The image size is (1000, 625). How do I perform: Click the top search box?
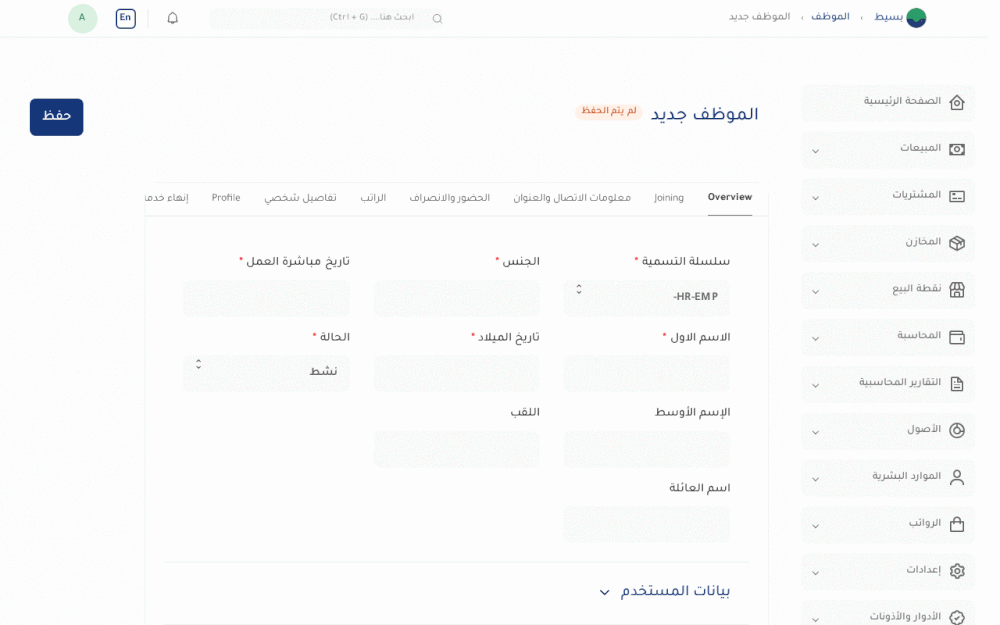pos(327,18)
